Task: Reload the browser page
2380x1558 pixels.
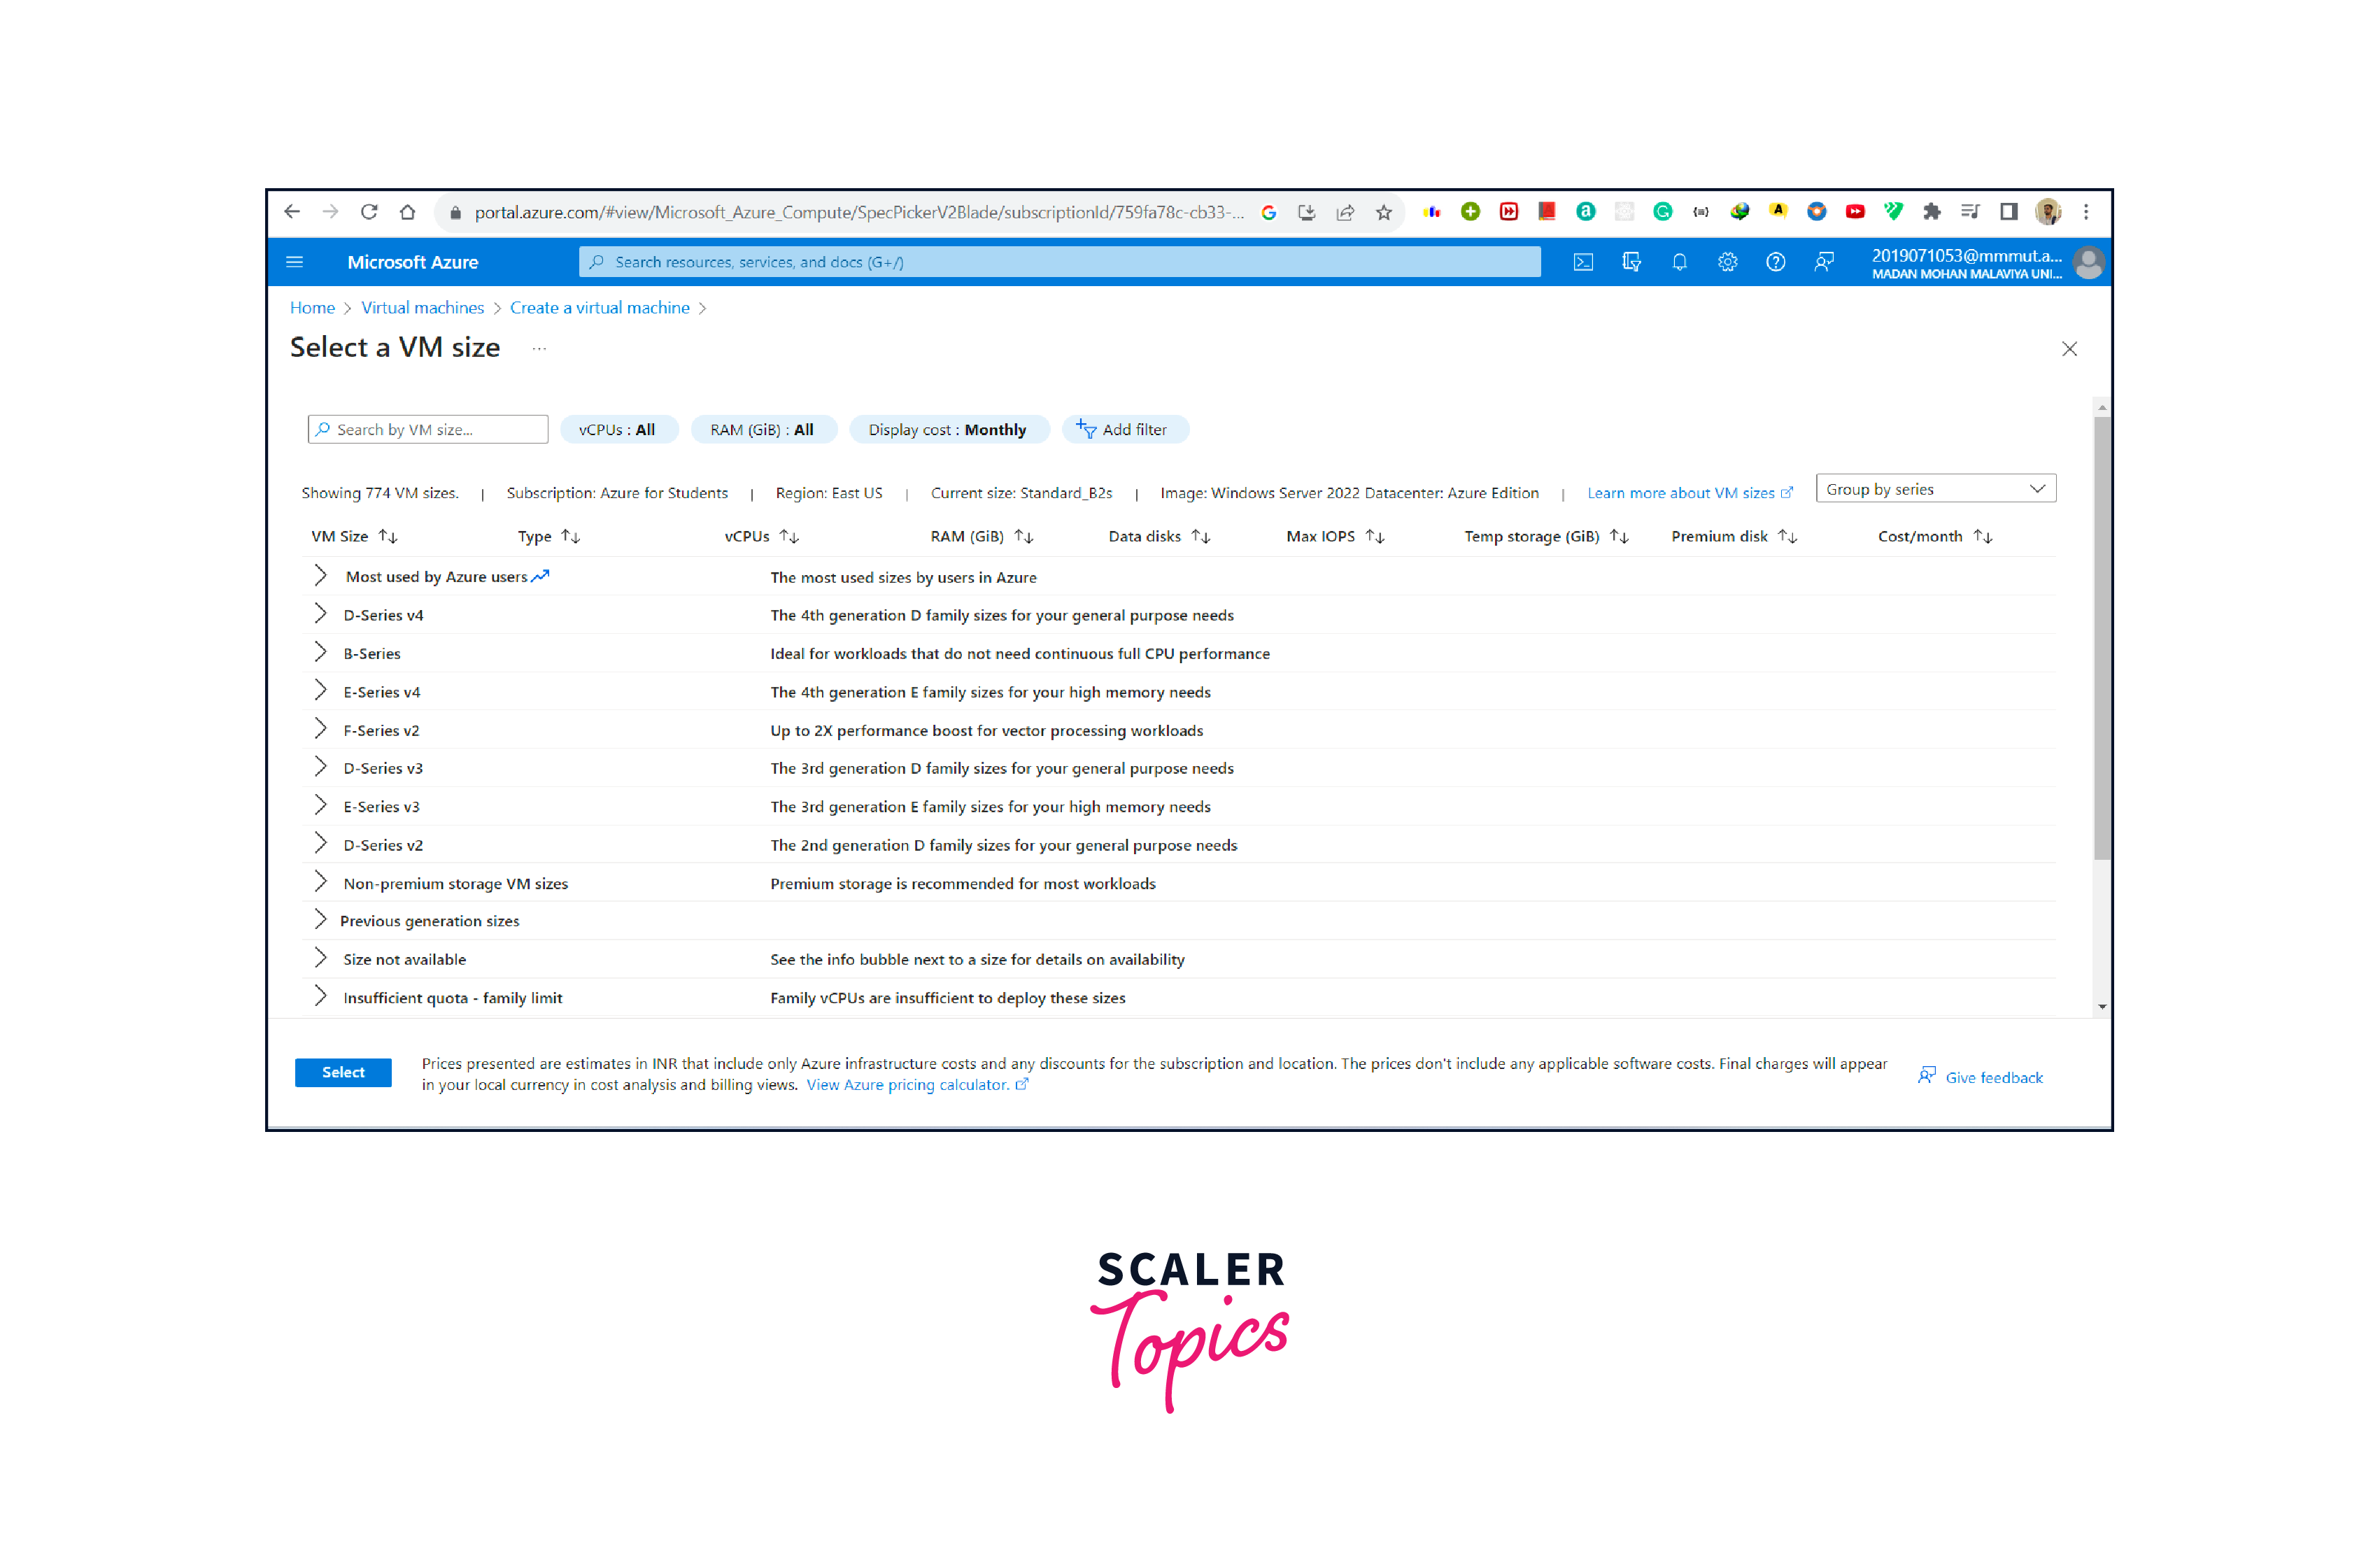Action: pos(369,212)
